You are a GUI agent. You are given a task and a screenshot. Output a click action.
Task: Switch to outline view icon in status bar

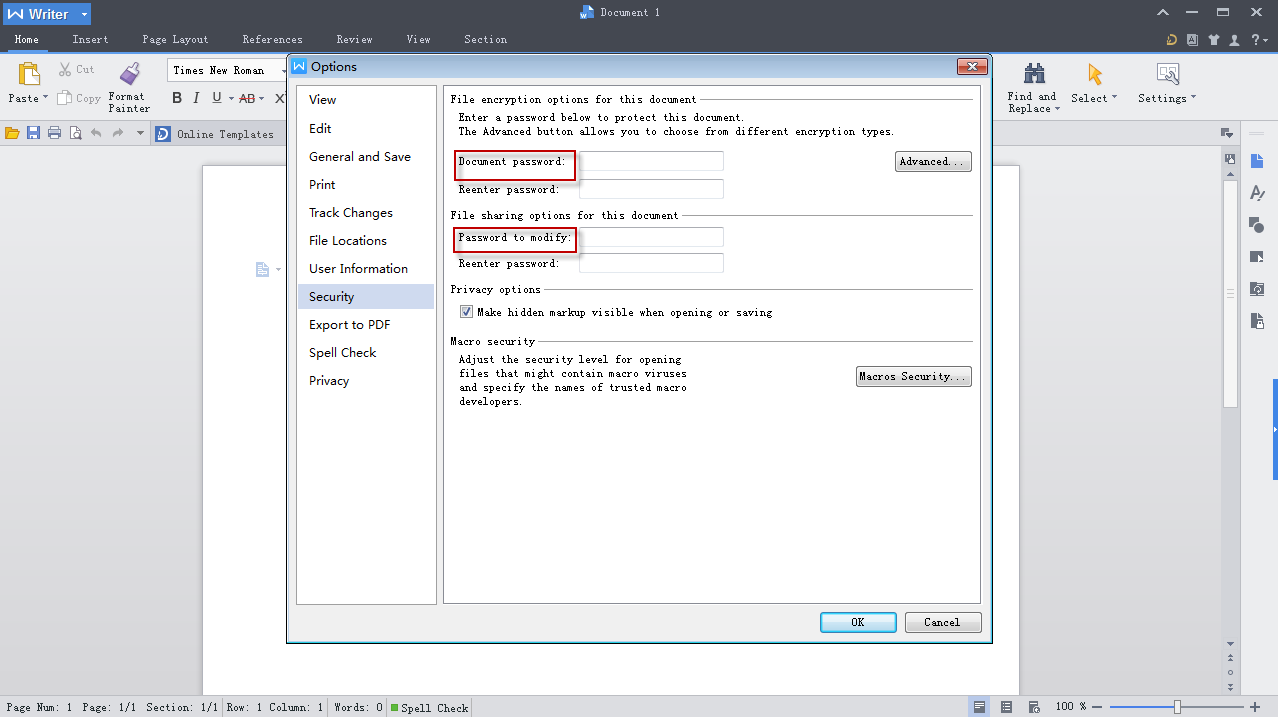1007,707
